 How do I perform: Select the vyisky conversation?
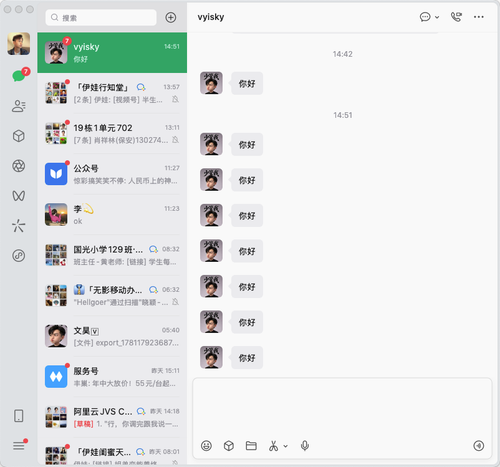[112, 53]
